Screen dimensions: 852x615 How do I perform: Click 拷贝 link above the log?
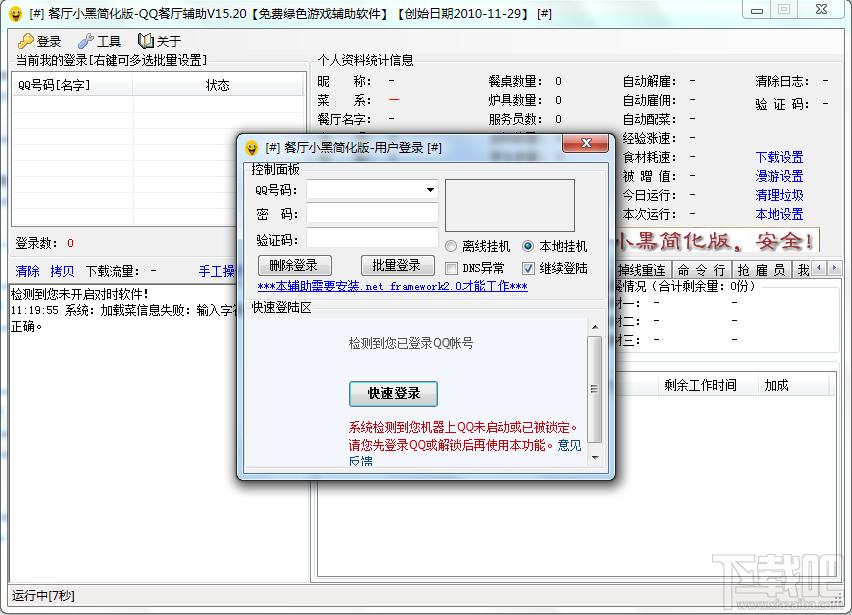tap(62, 271)
